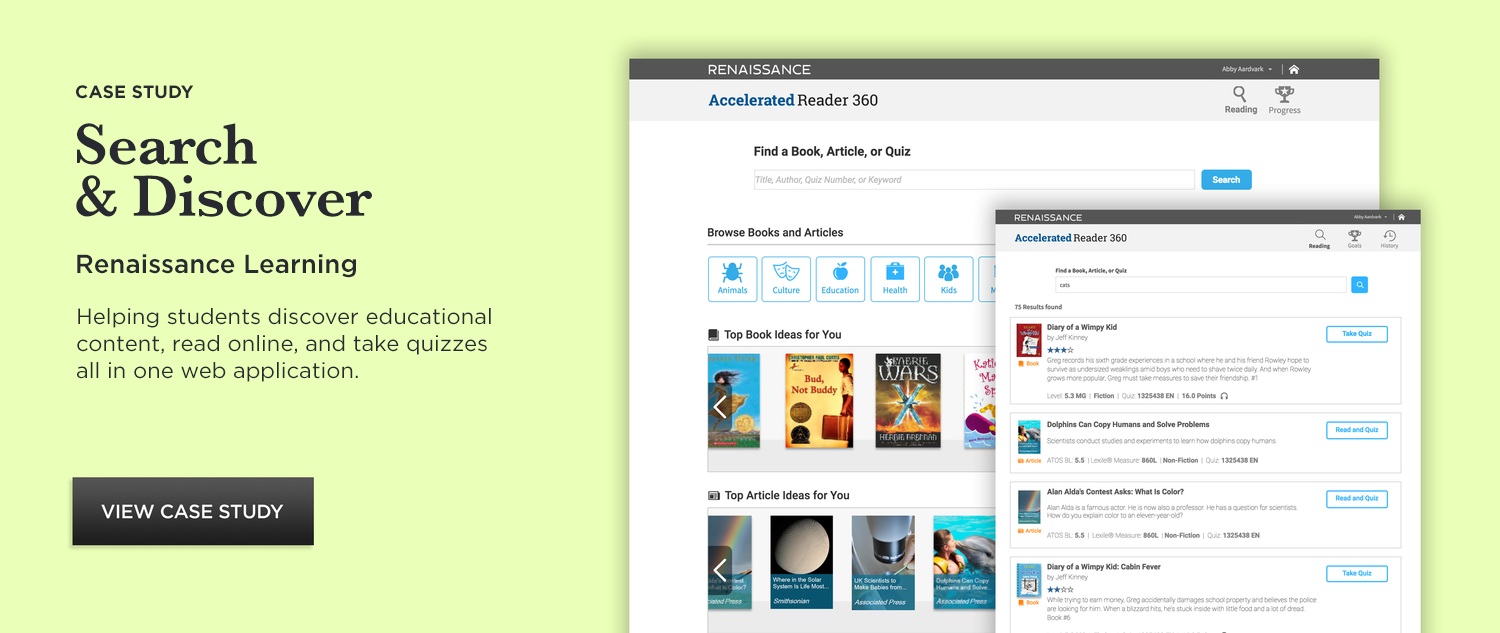The image size is (1500, 633).
Task: Click previous arrow in Top Article Ideas carousel
Action: tap(720, 570)
